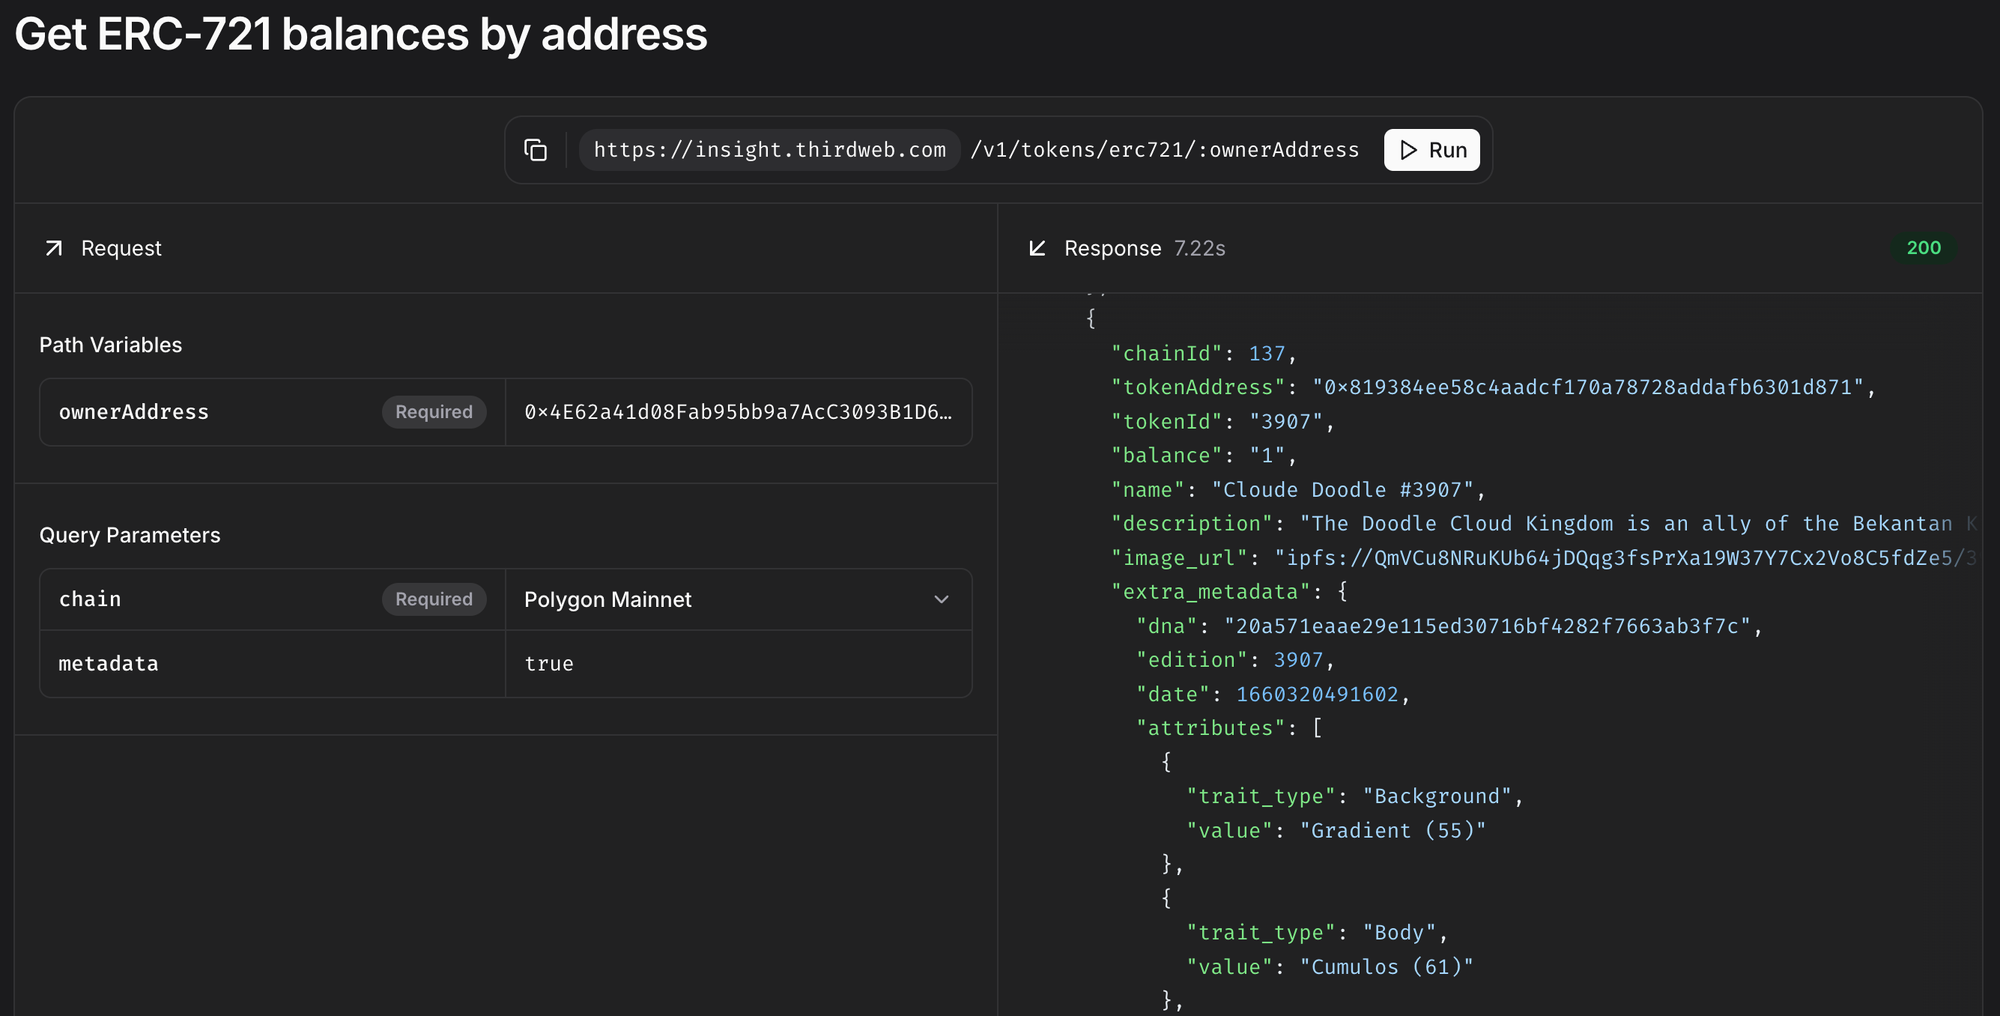Click the ownerAddress input field
Screen dimensions: 2000x1016
738,412
